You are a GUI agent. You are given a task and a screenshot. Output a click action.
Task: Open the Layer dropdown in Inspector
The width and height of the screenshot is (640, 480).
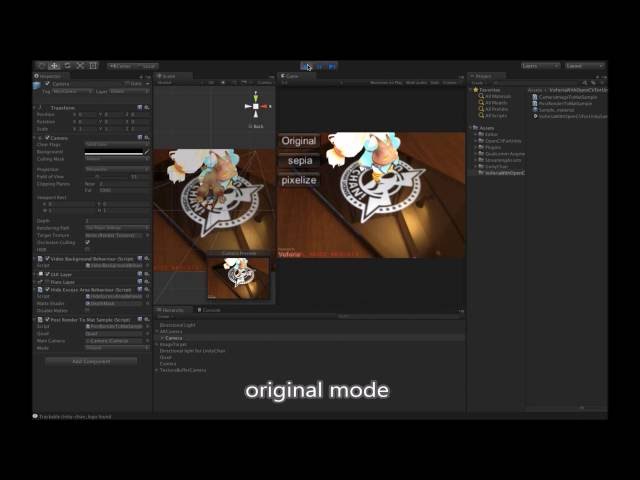click(x=129, y=91)
